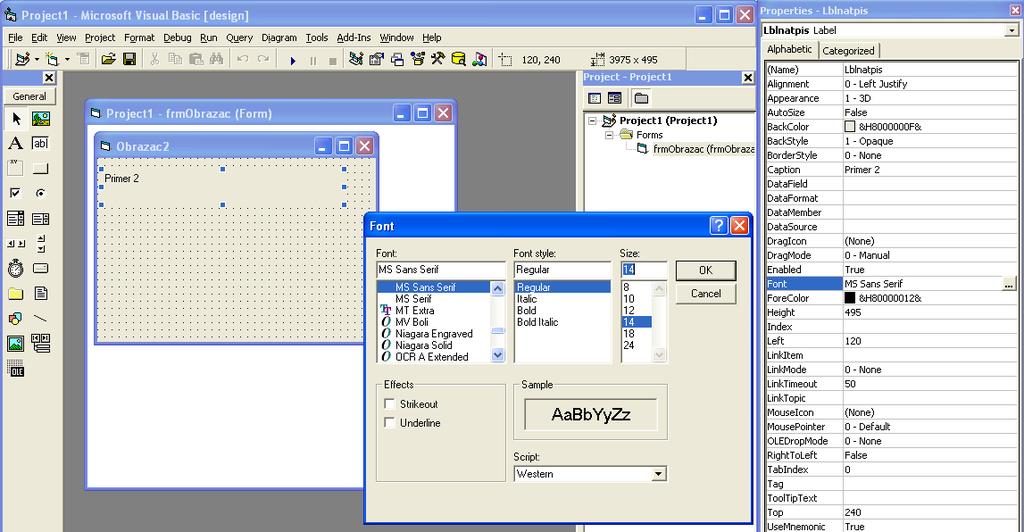Viewport: 1024px width, 532px height.
Task: Select the Caption property row in Properties
Action: pyautogui.click(x=891, y=170)
